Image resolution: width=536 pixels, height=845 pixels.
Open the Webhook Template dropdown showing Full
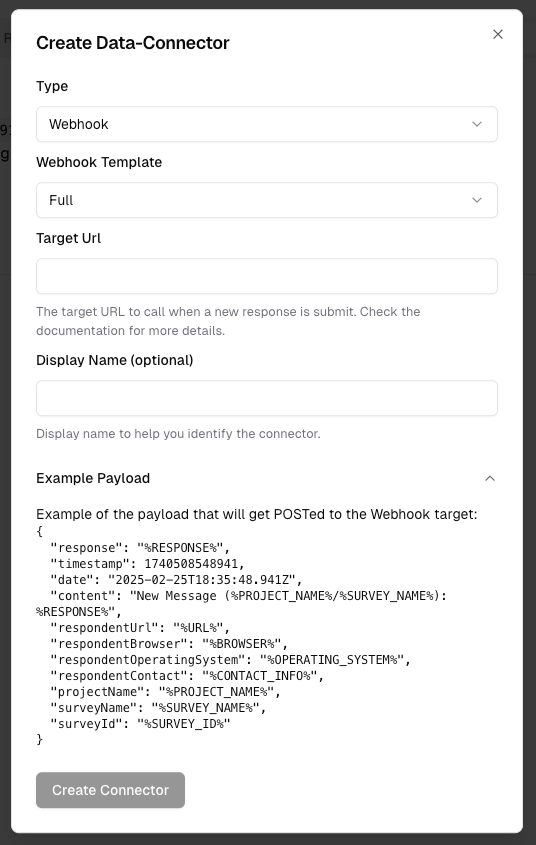267,200
